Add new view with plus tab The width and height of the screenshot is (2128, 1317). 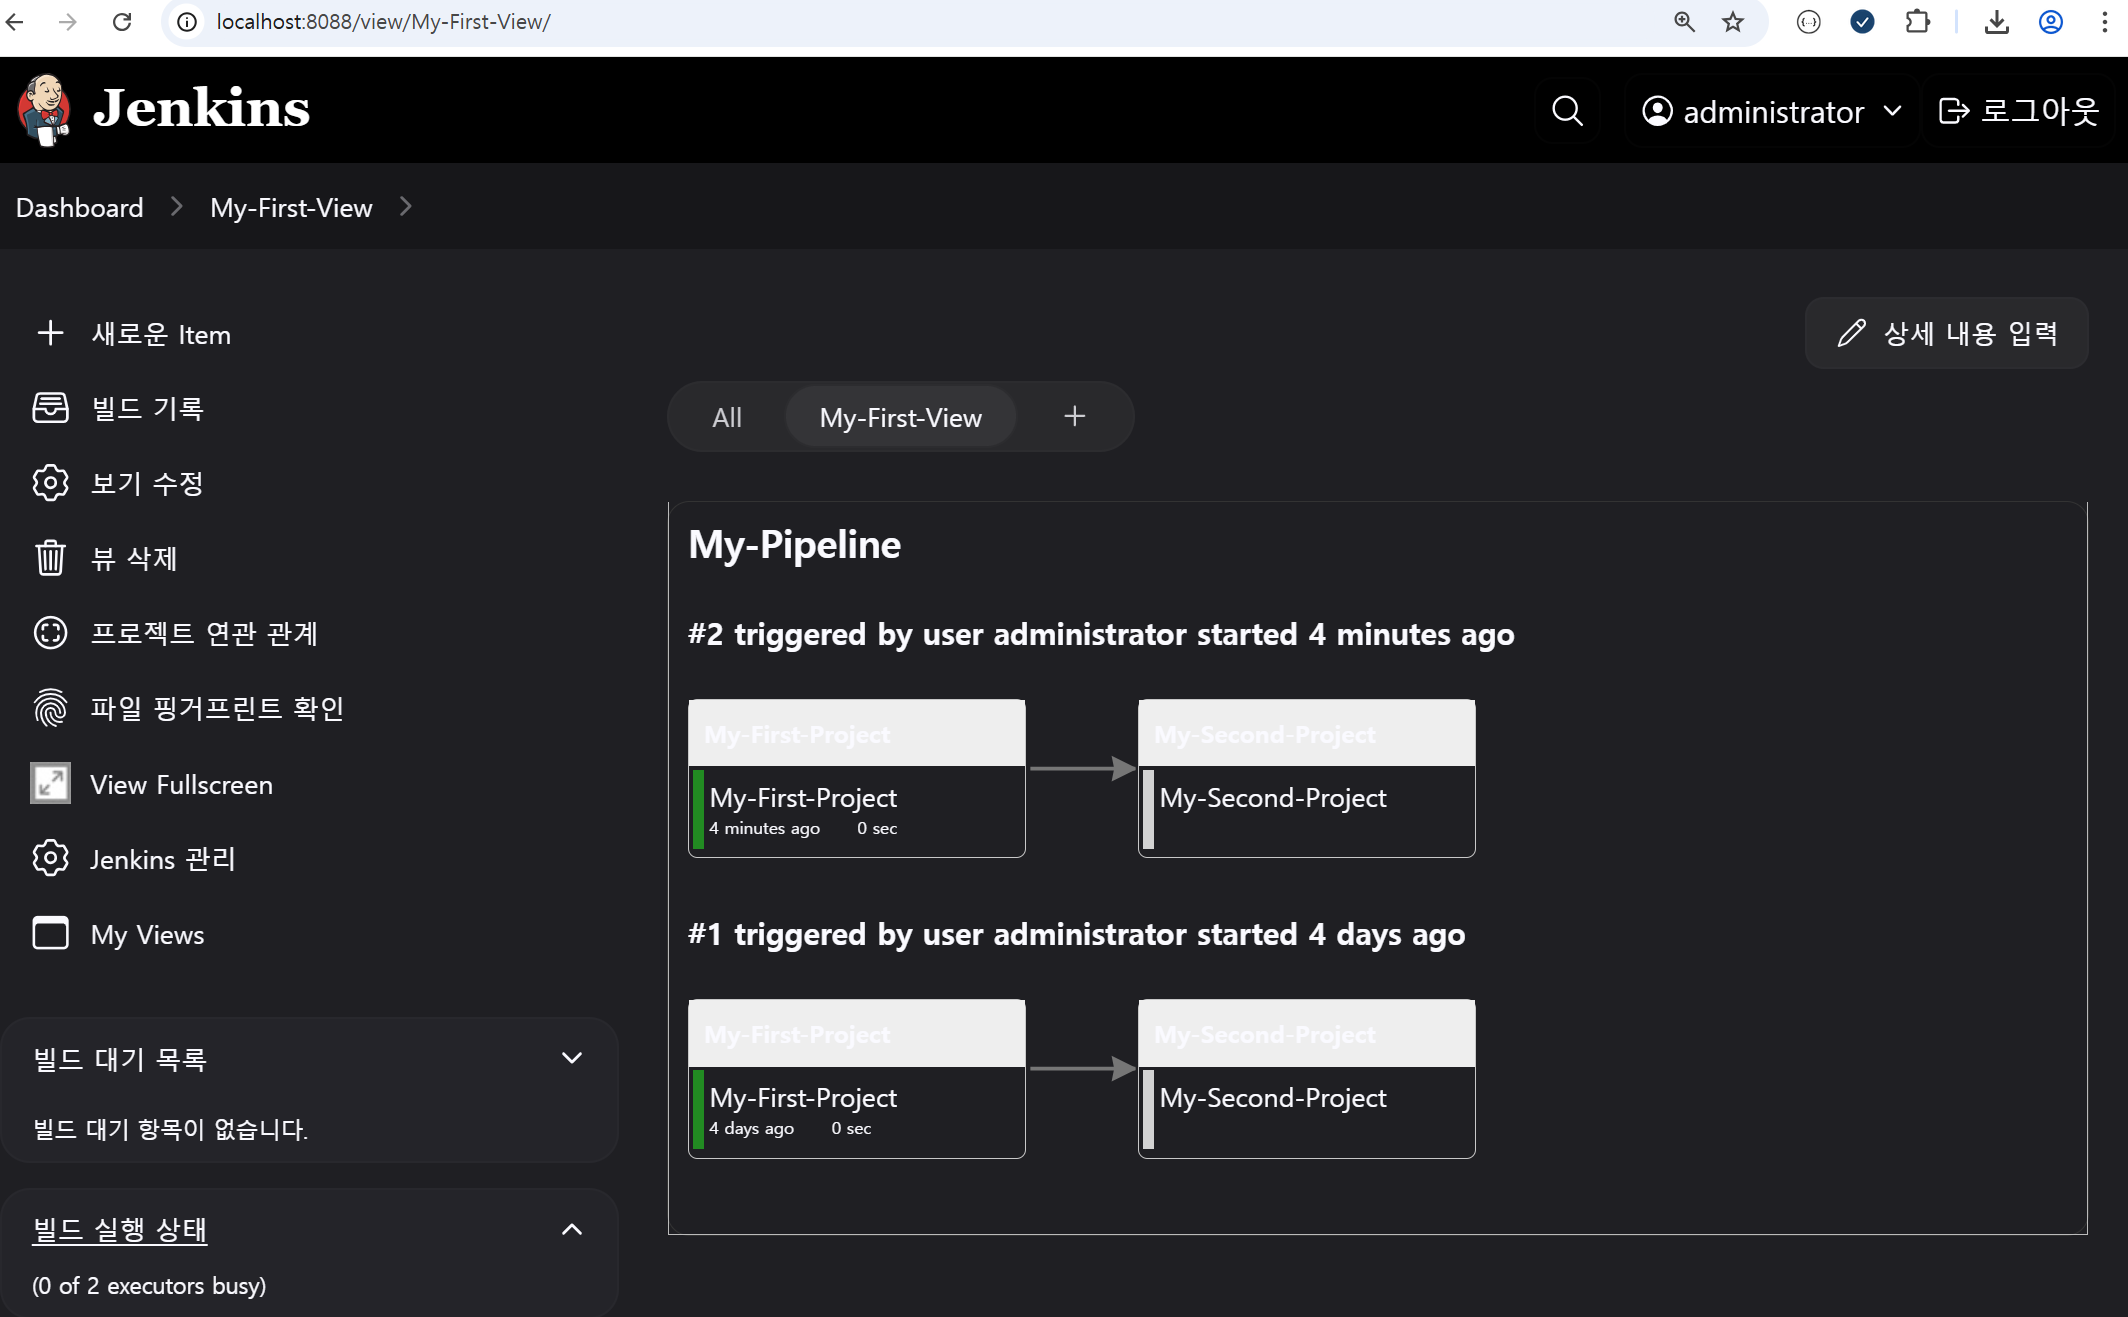(1074, 417)
